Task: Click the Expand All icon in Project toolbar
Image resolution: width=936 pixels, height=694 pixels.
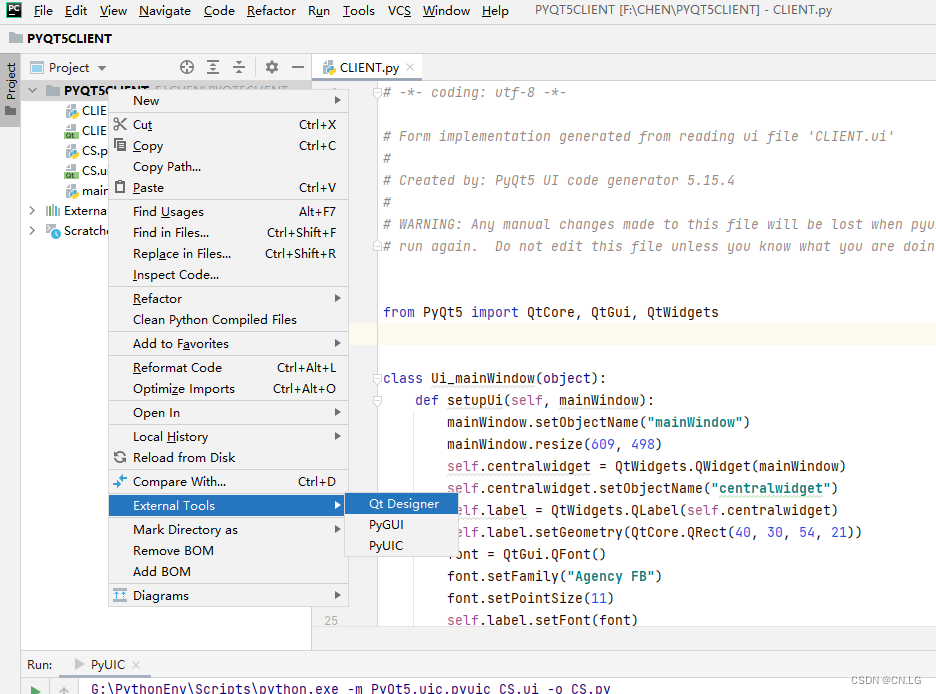Action: click(x=213, y=67)
